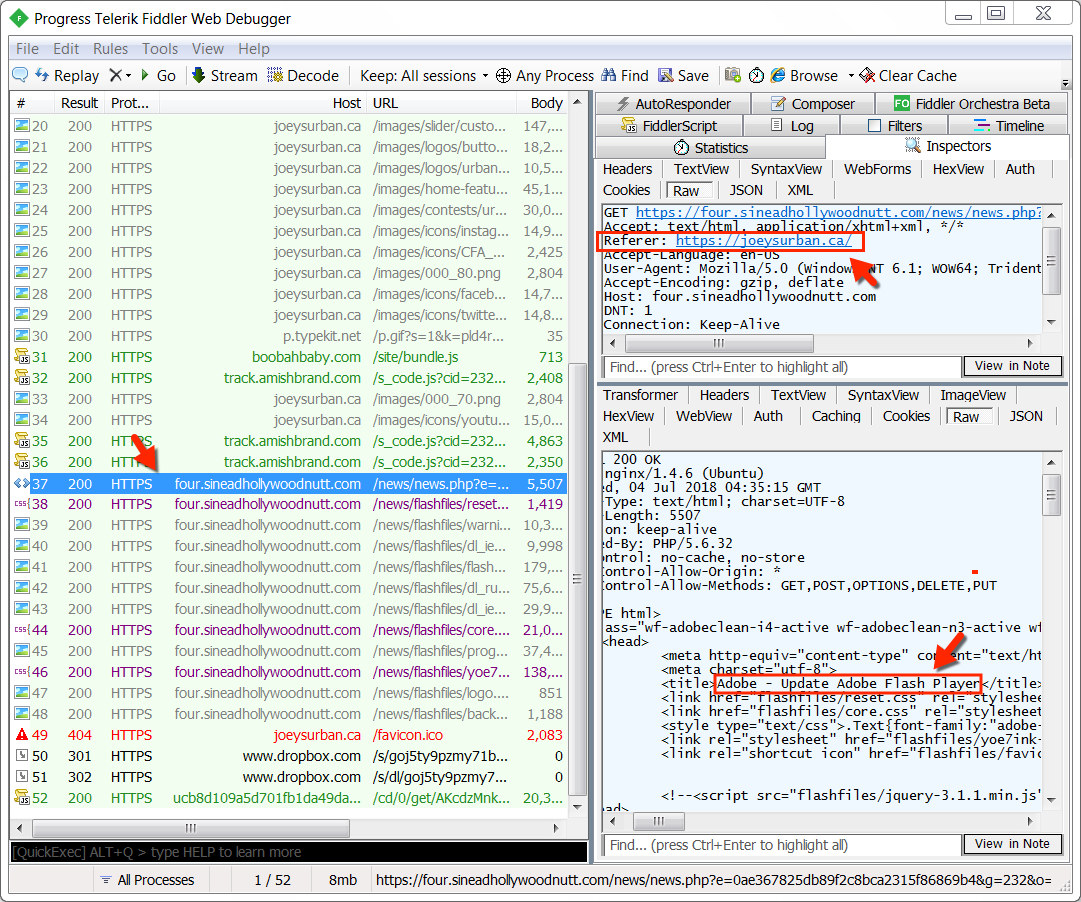Screen dimensions: 1081x902
Task: Open the Keep: All sessions dropdown
Action: tap(424, 75)
